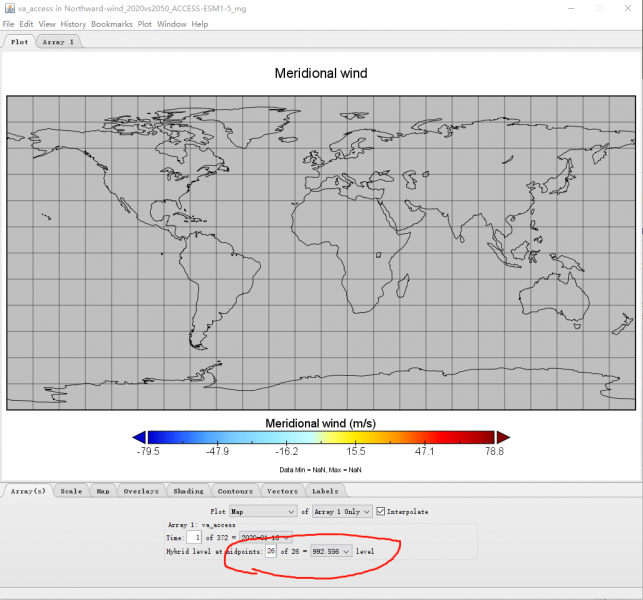Maximize the Panoply plot window
Image resolution: width=643 pixels, height=600 pixels.
point(597,8)
